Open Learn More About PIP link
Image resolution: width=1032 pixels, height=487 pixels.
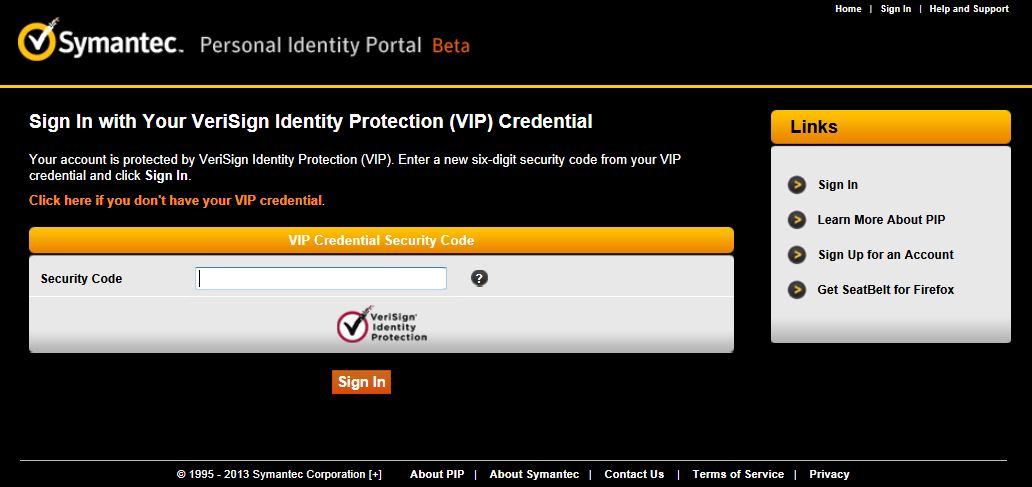point(881,220)
